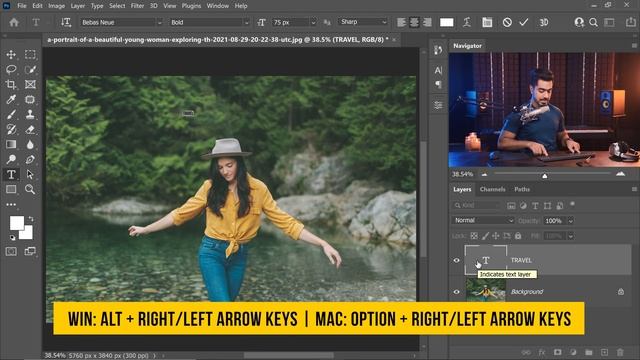Left align the text
This screenshot has height=360, width=640.
click(x=401, y=22)
